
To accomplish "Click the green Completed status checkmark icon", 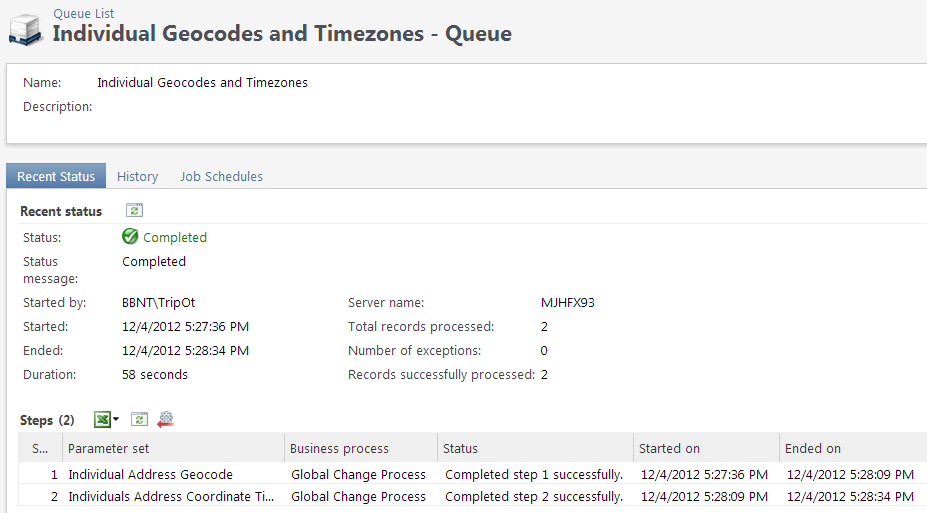I will (130, 237).
